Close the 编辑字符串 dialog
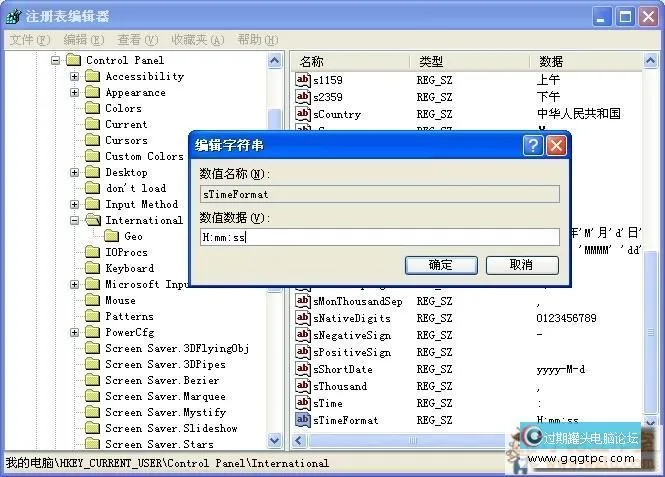The height and width of the screenshot is (477, 665). [x=556, y=146]
